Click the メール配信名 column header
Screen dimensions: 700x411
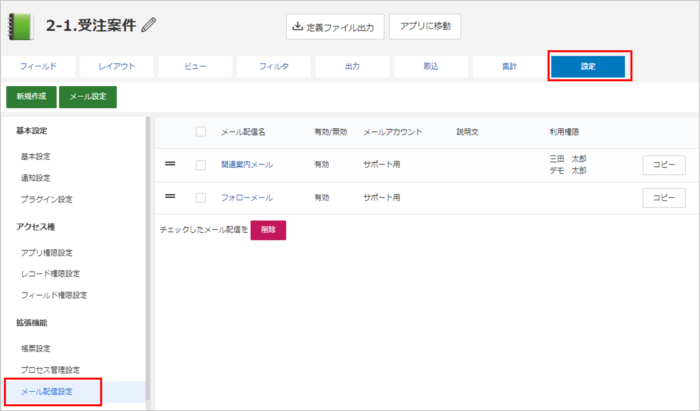tap(243, 132)
